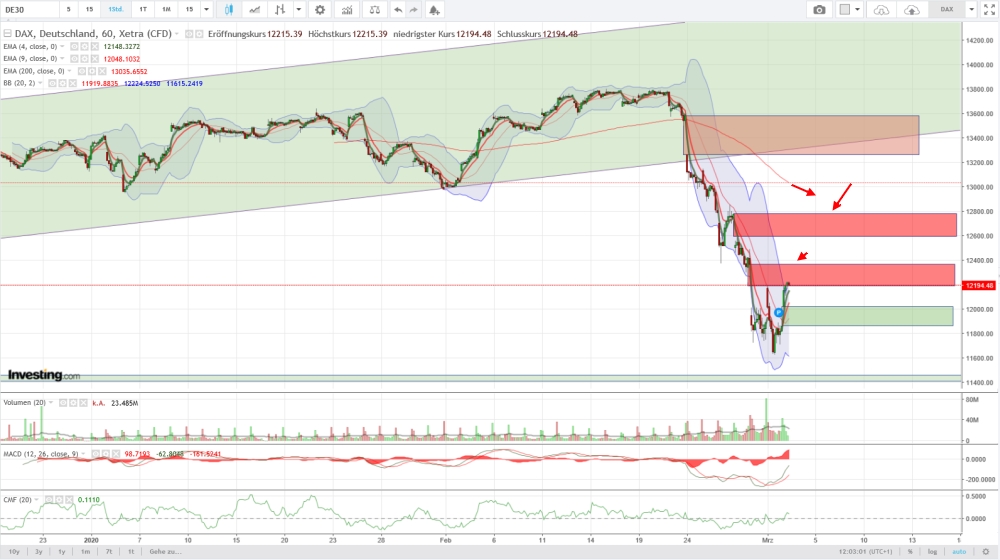Remove CMF indicator
1000x560 pixels.
[x=70, y=500]
